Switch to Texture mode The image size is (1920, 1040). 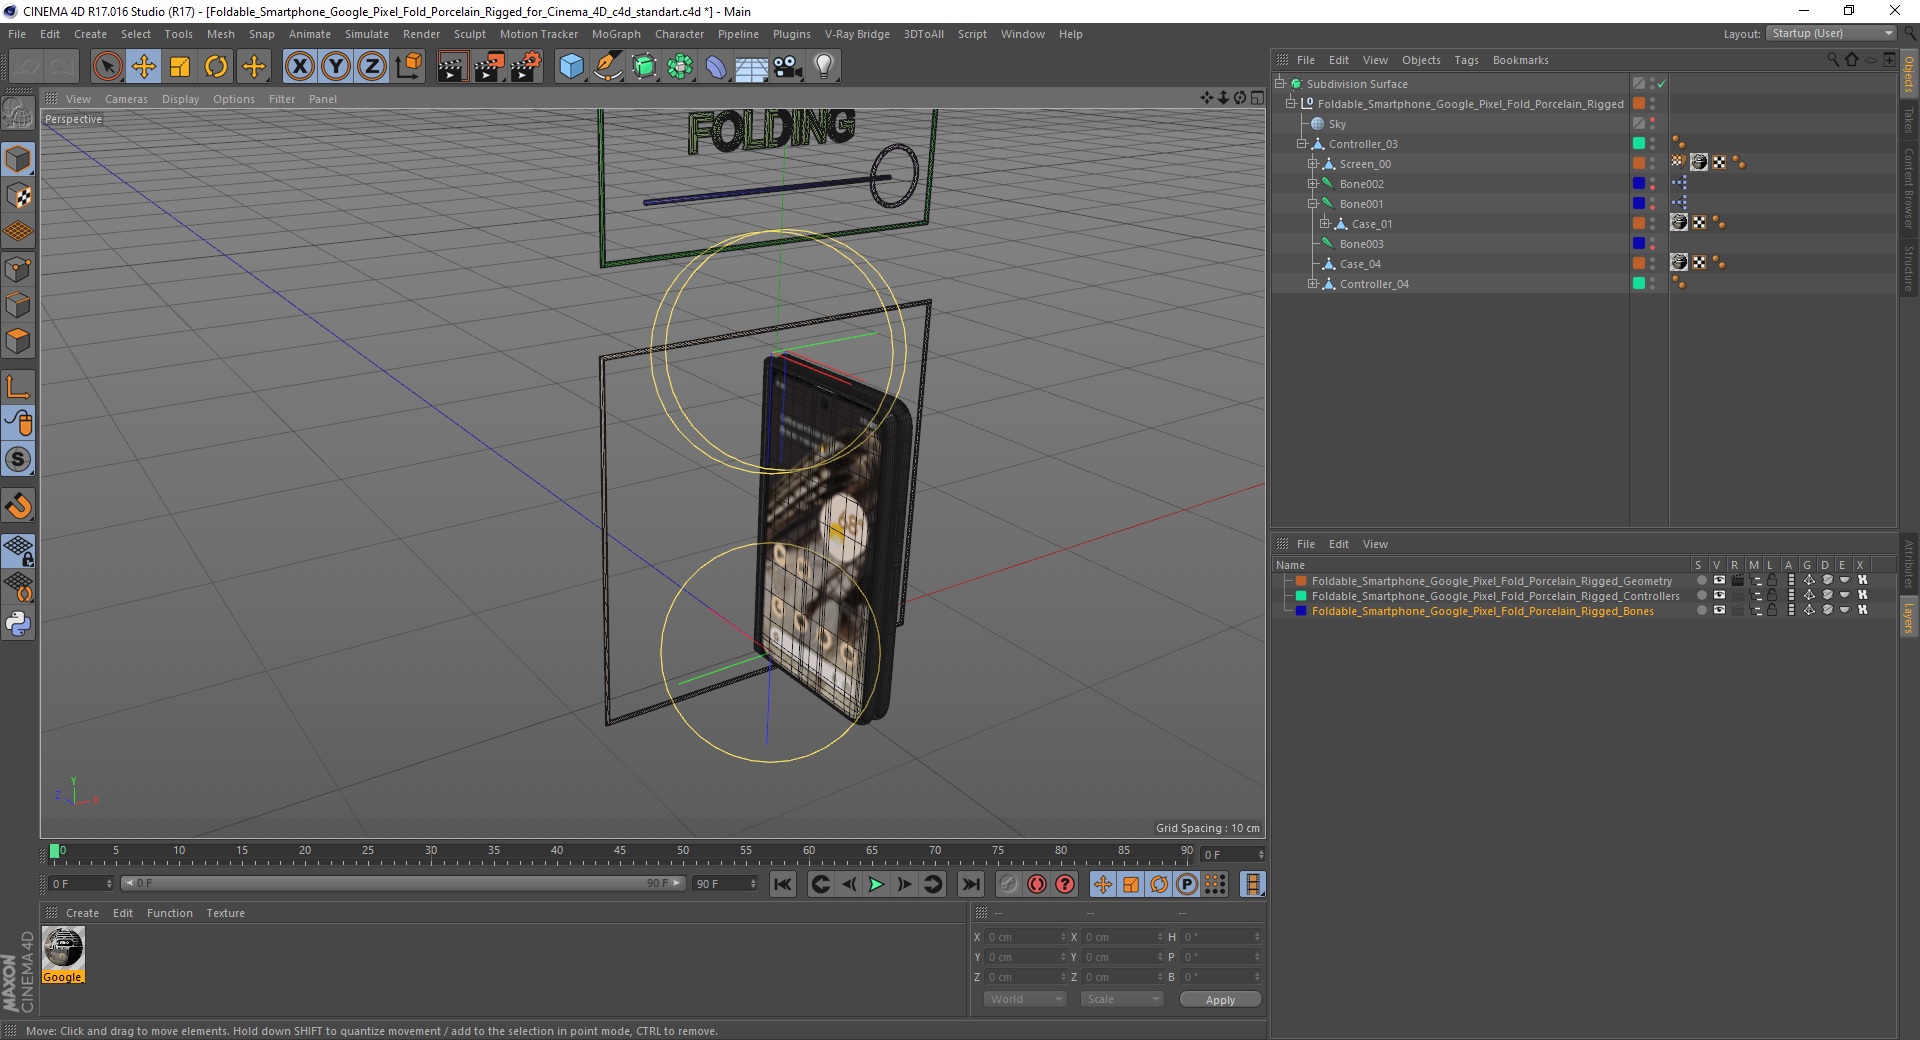click(18, 196)
